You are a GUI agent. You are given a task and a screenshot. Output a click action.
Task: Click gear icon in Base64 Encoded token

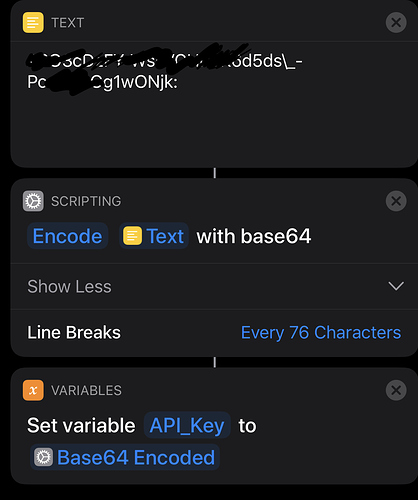43,457
